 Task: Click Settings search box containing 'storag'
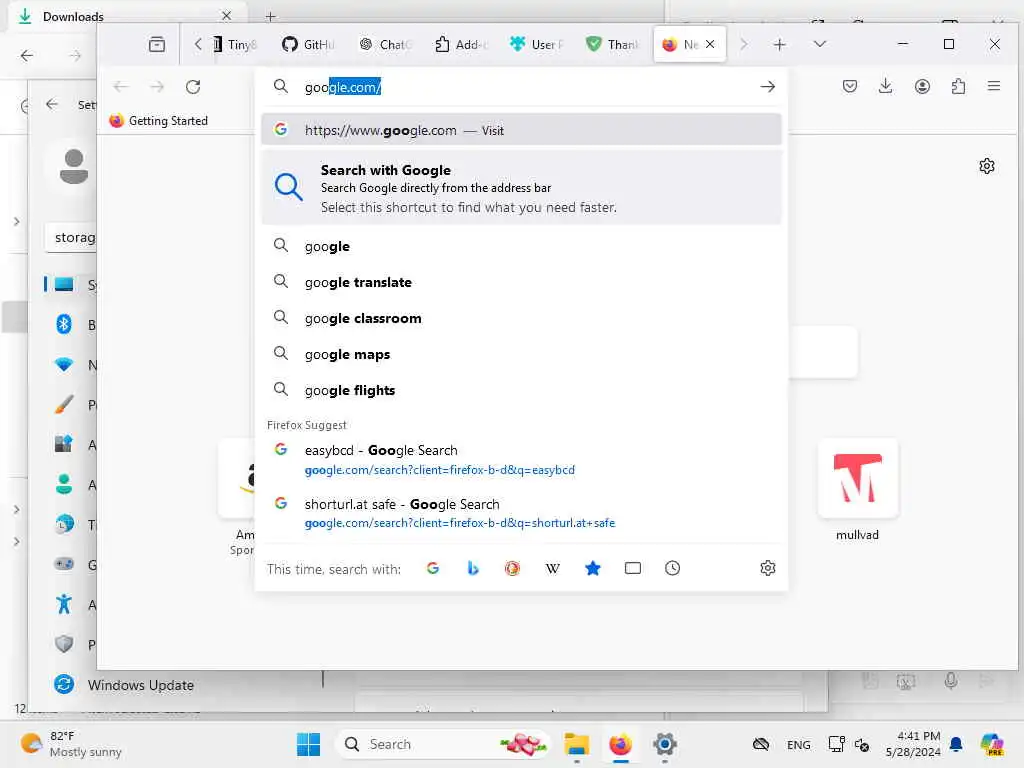pyautogui.click(x=72, y=238)
